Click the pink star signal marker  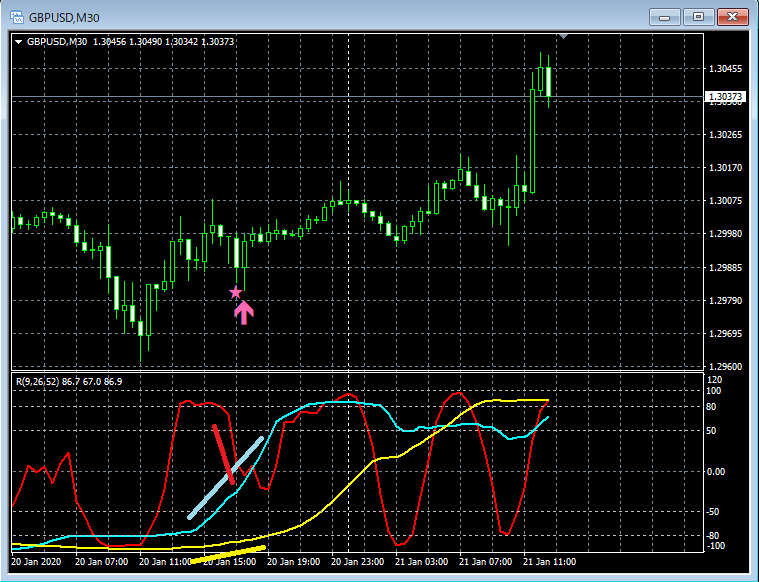click(x=235, y=292)
